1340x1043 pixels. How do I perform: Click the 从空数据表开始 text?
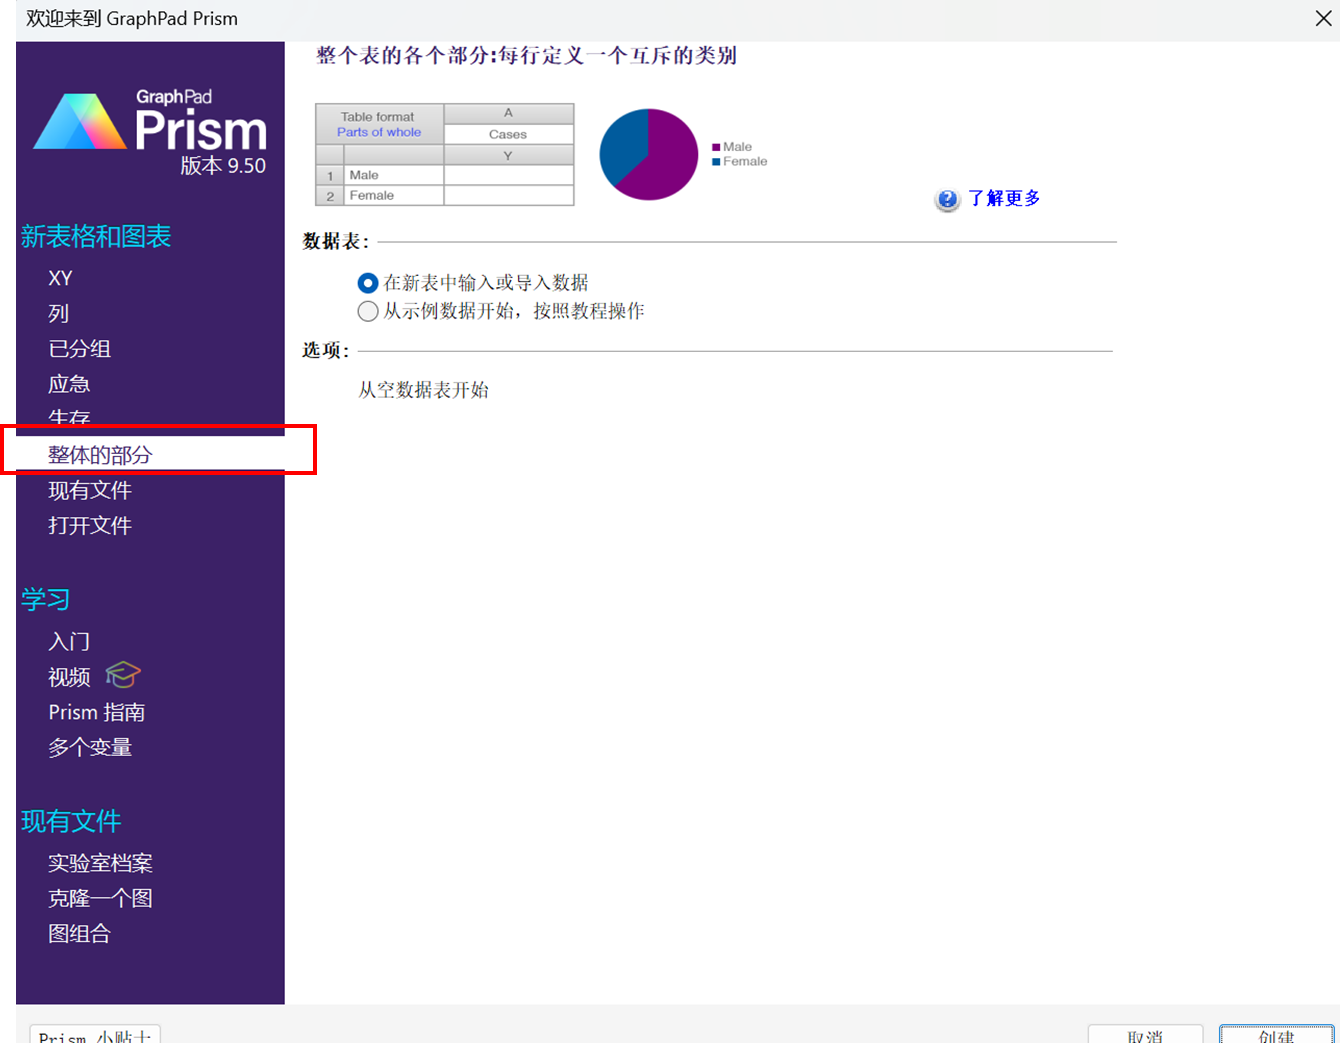tap(424, 390)
